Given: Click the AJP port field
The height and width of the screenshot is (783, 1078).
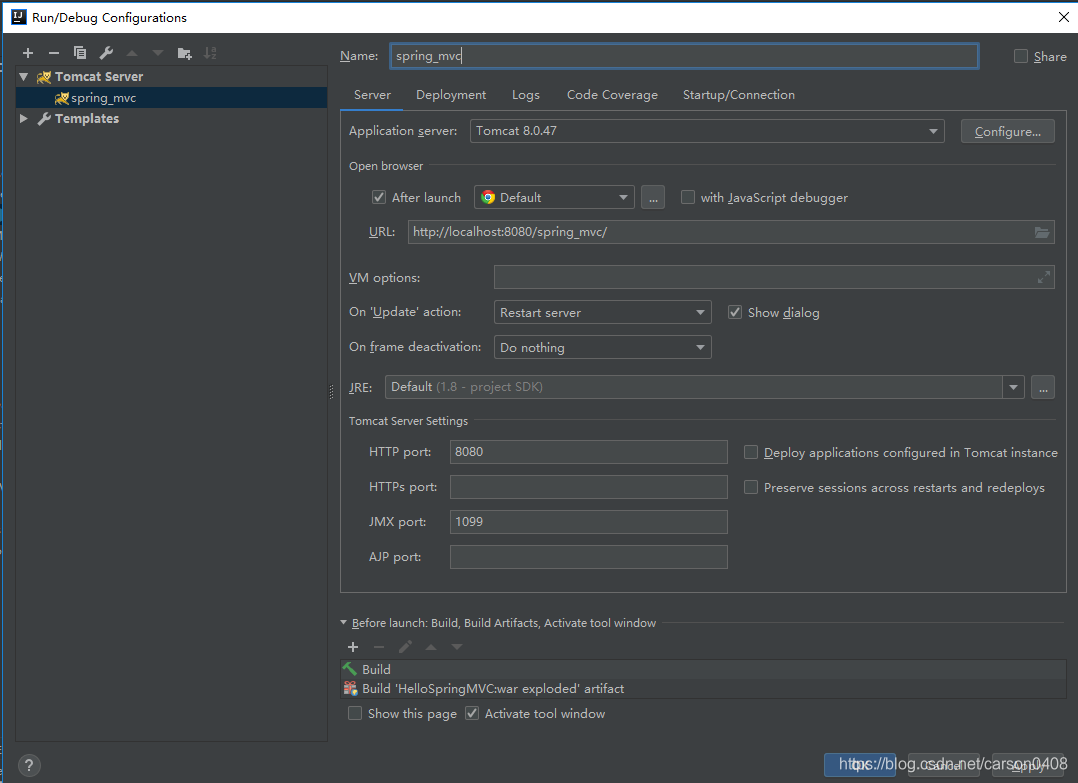Looking at the screenshot, I should coord(588,557).
